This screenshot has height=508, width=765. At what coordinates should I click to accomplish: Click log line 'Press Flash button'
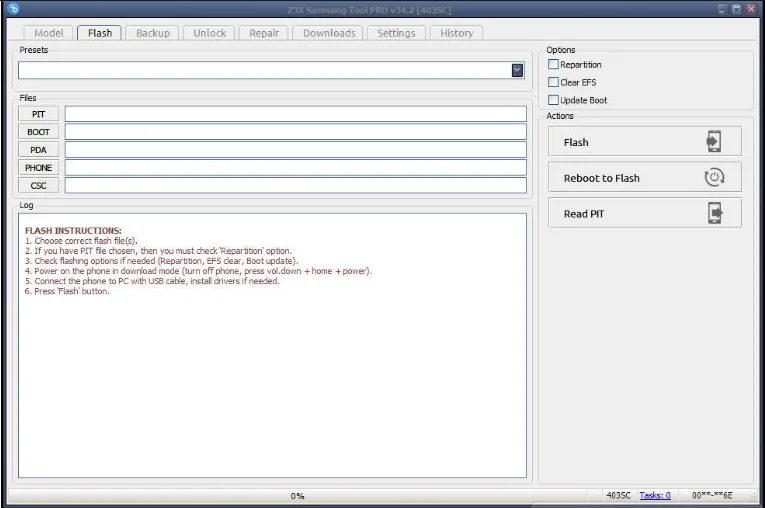pyautogui.click(x=67, y=291)
